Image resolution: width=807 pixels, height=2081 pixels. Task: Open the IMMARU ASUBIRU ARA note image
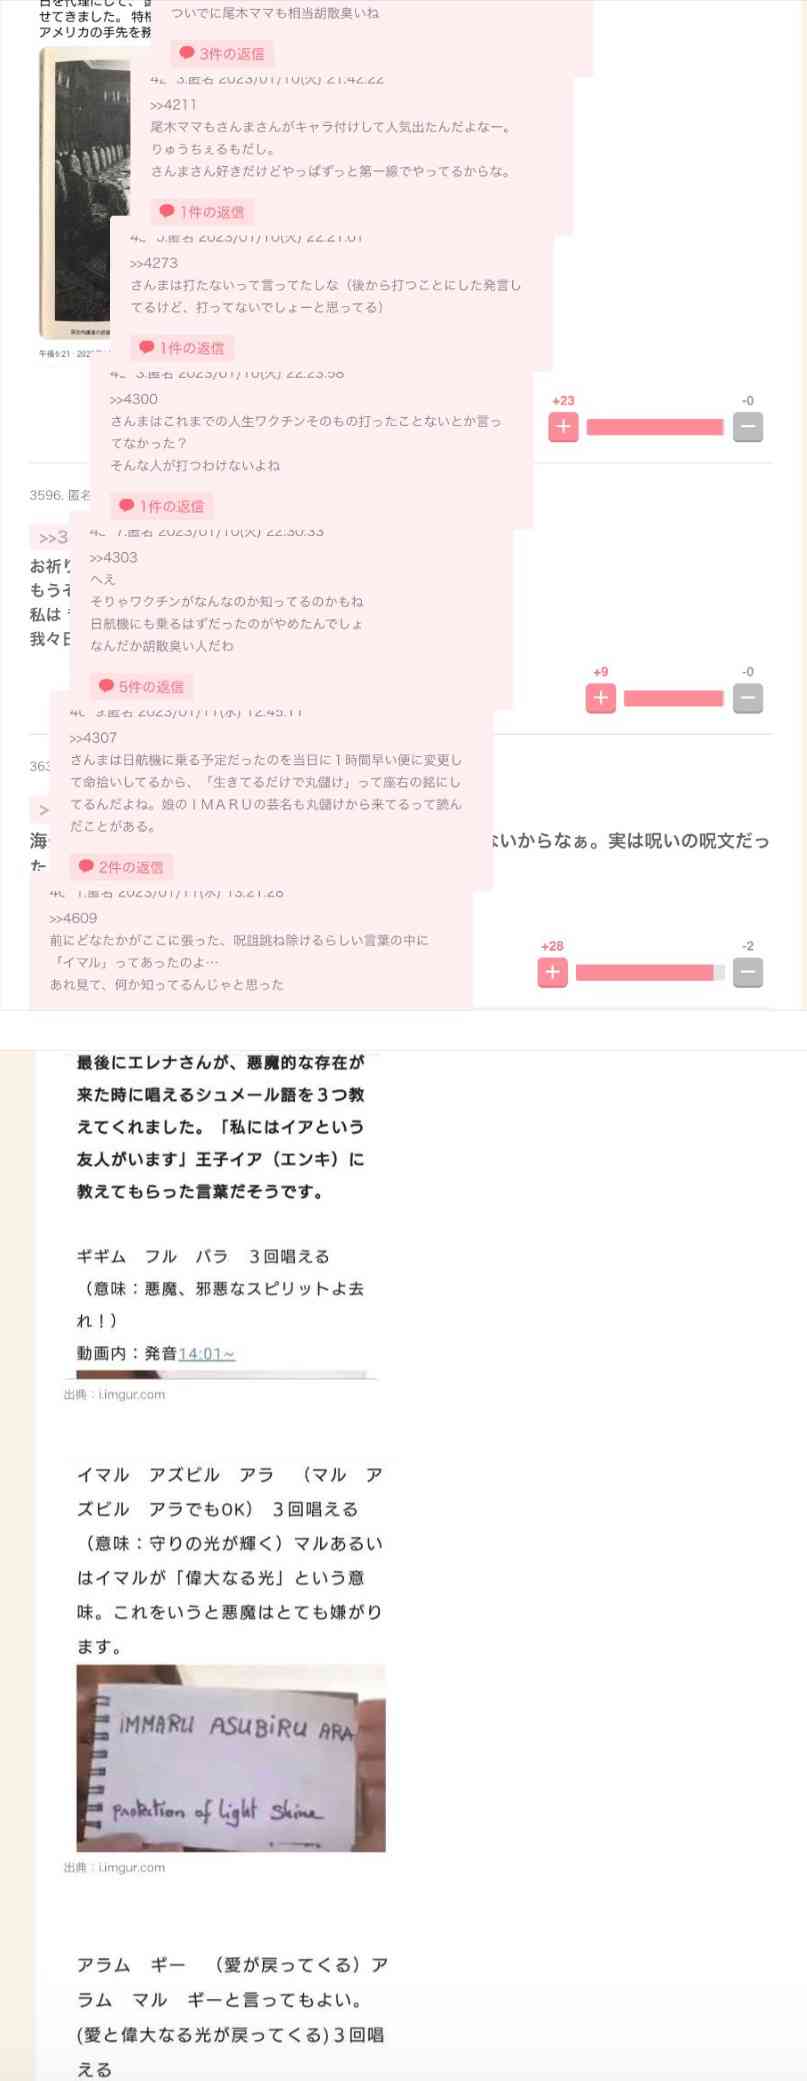pos(231,1758)
